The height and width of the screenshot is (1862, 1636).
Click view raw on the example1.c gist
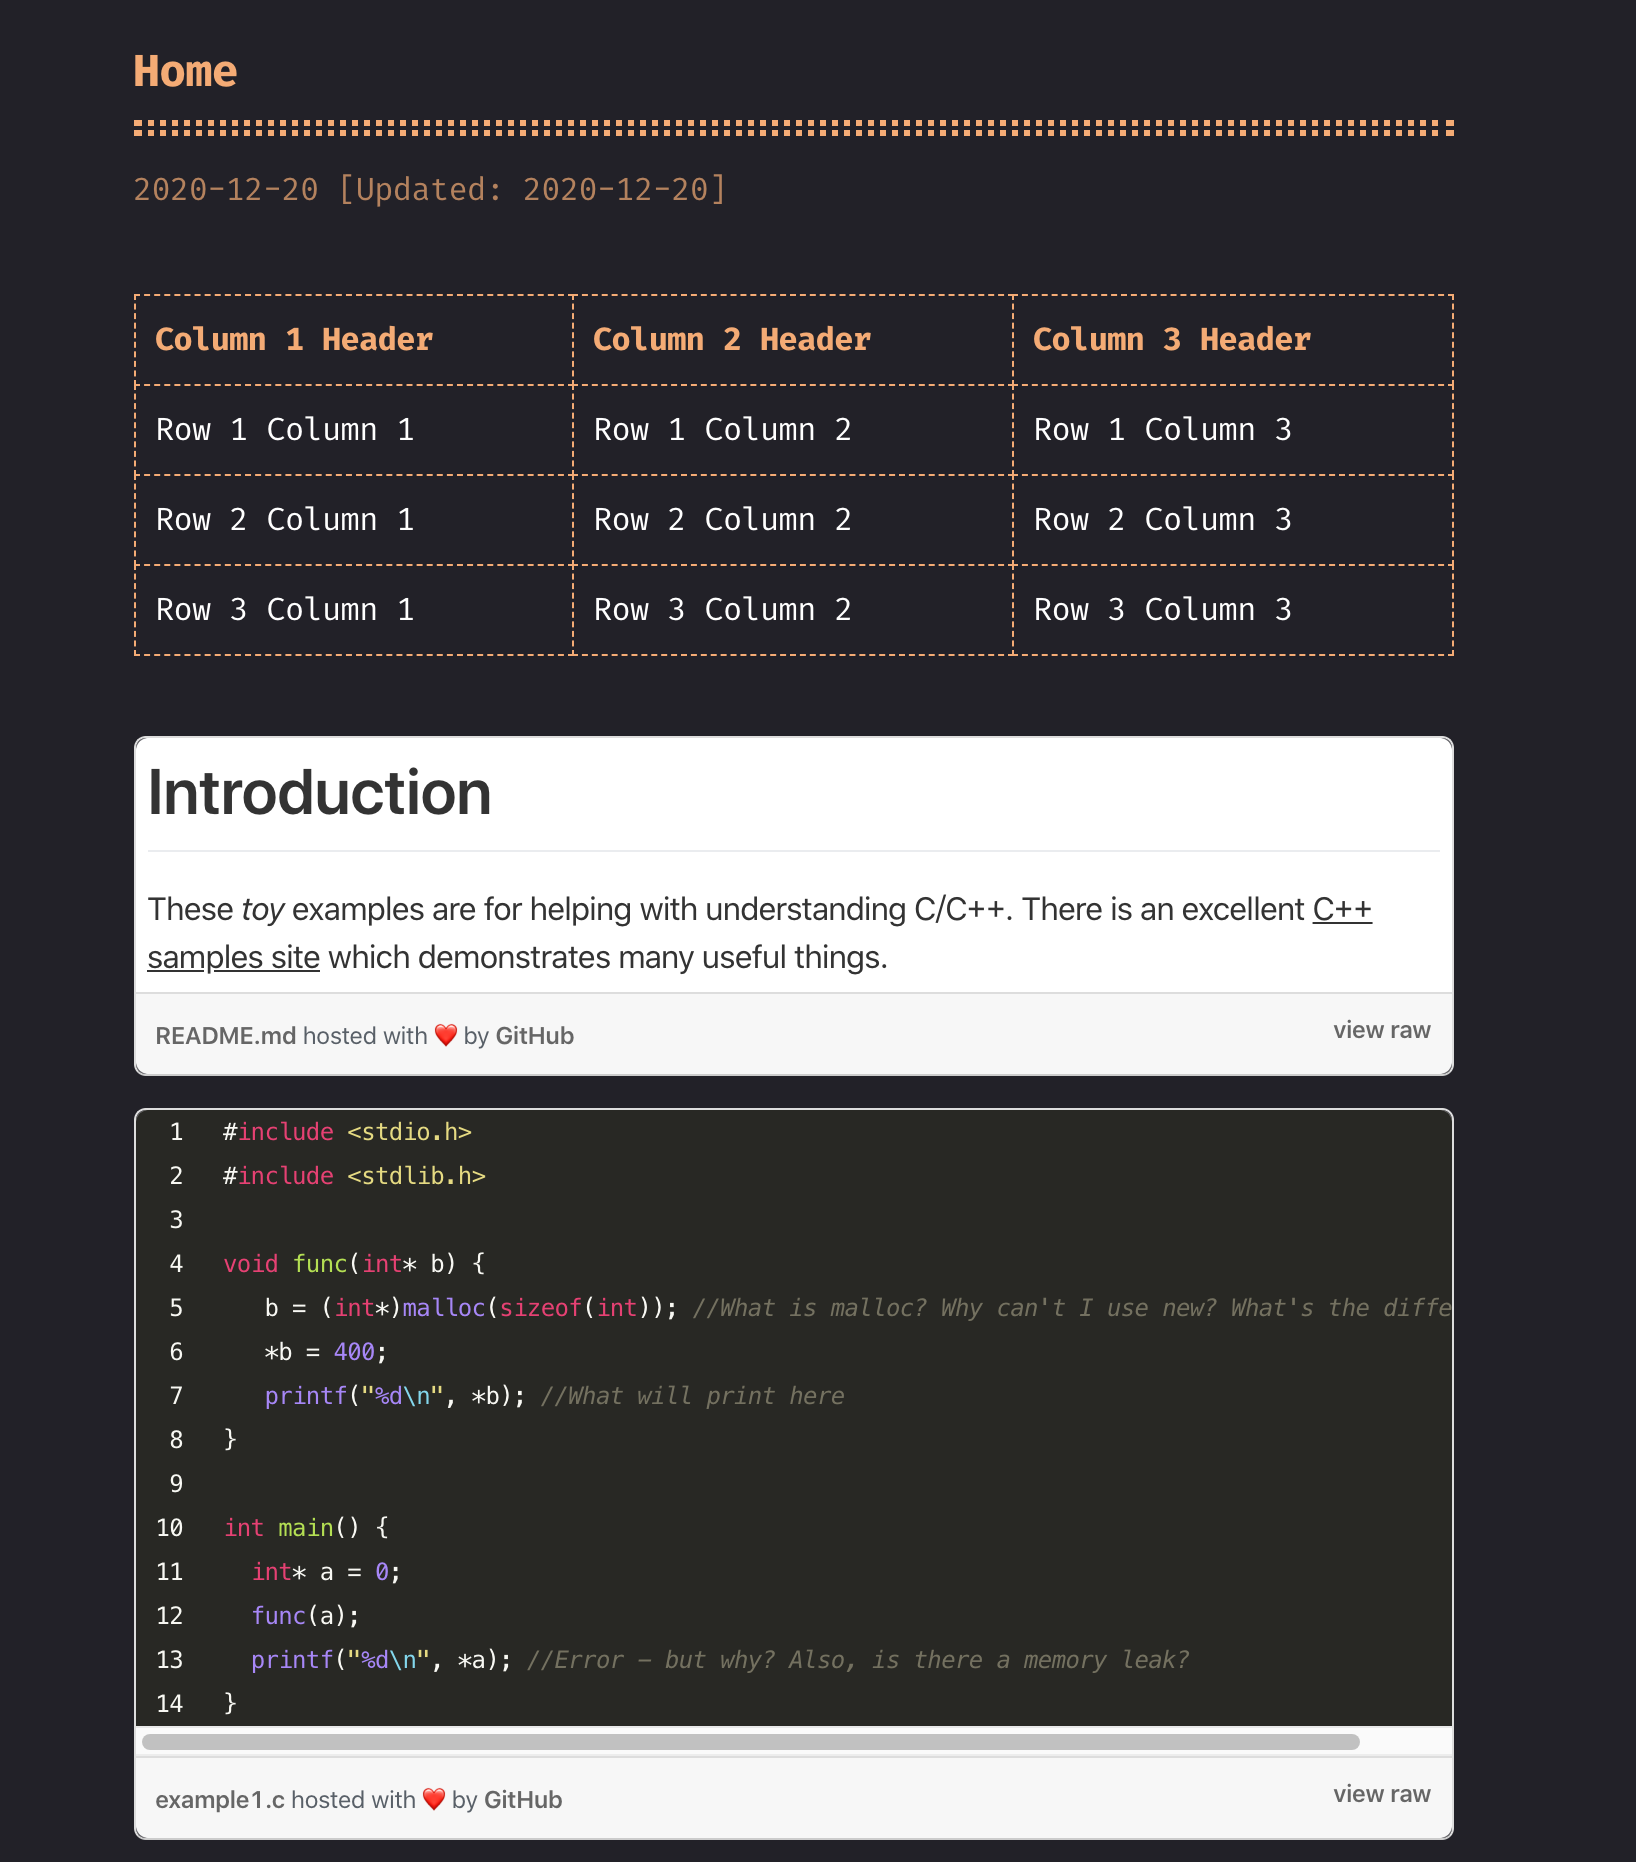click(x=1382, y=1793)
